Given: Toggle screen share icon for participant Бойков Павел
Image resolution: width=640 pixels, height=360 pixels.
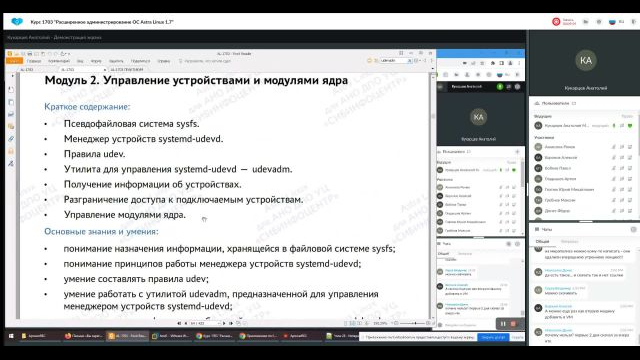Looking at the screenshot, I should 630,168.
